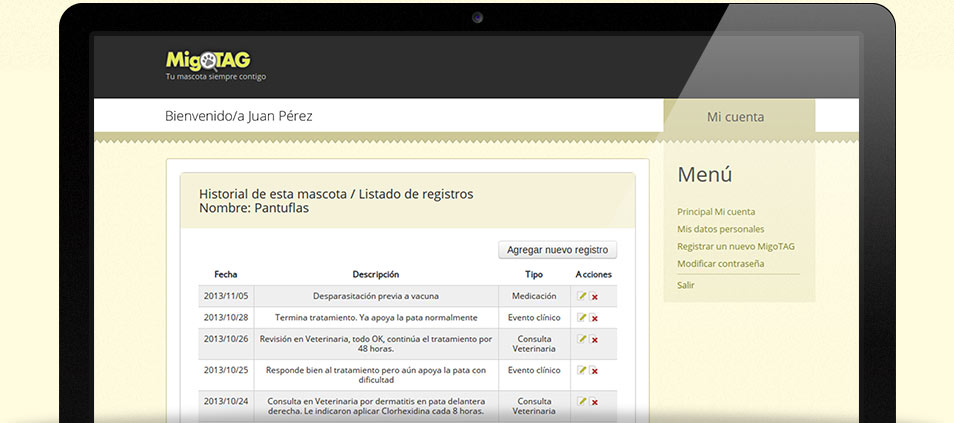The image size is (954, 423).
Task: Open the Mi cuenta tab
Action: click(x=735, y=117)
